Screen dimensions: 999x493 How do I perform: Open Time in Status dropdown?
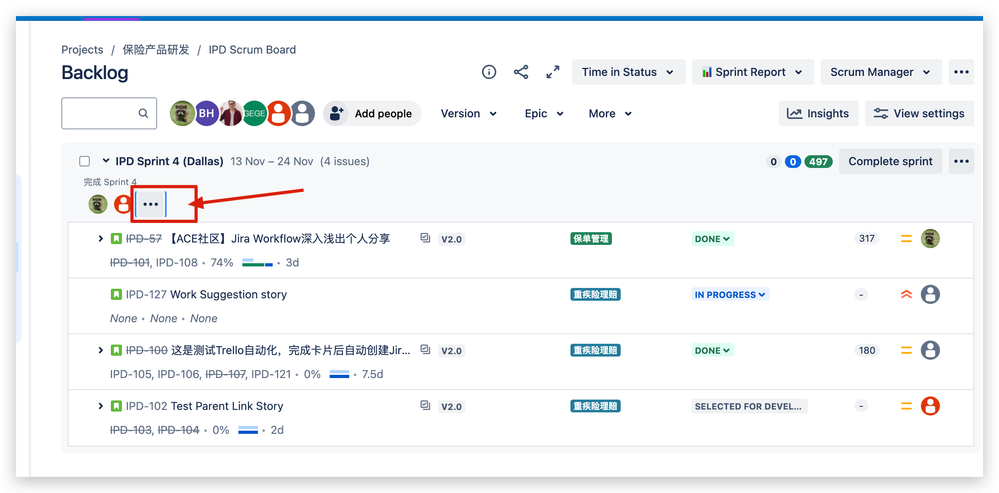pos(628,72)
